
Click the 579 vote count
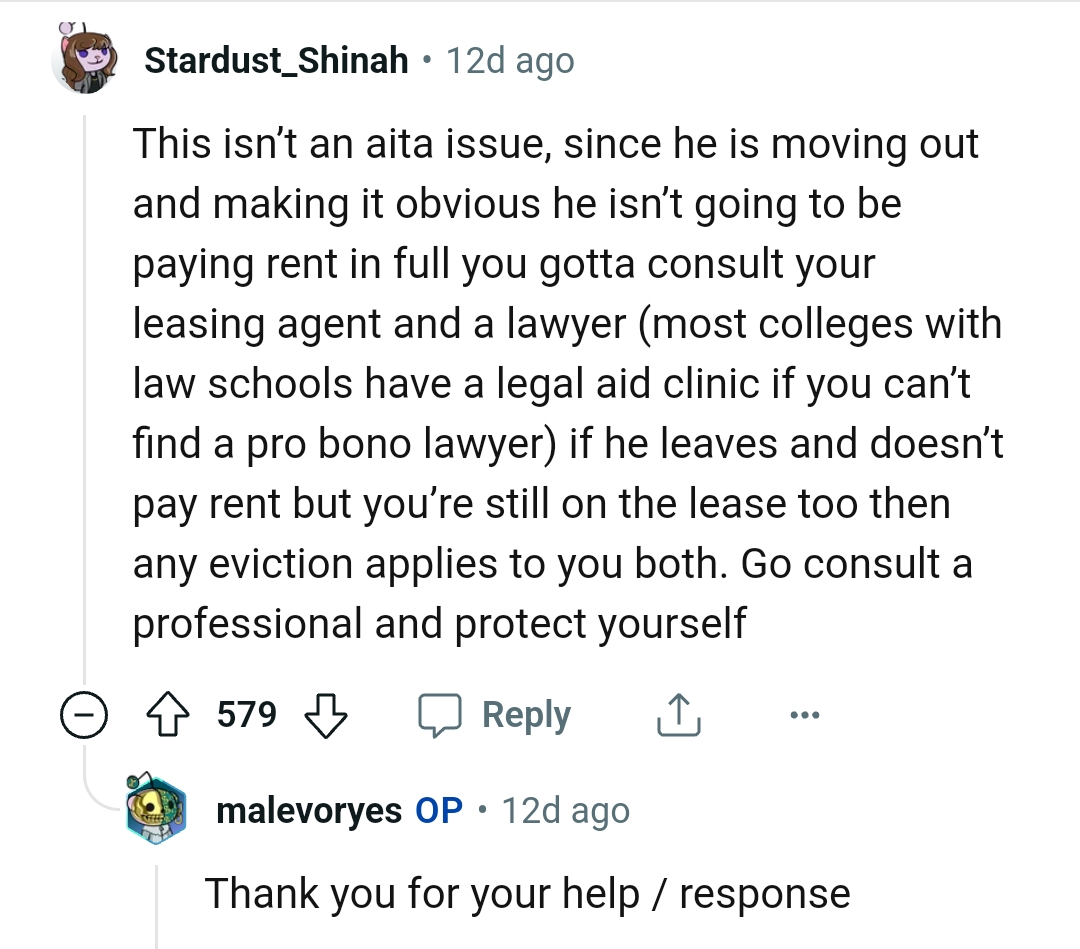246,714
